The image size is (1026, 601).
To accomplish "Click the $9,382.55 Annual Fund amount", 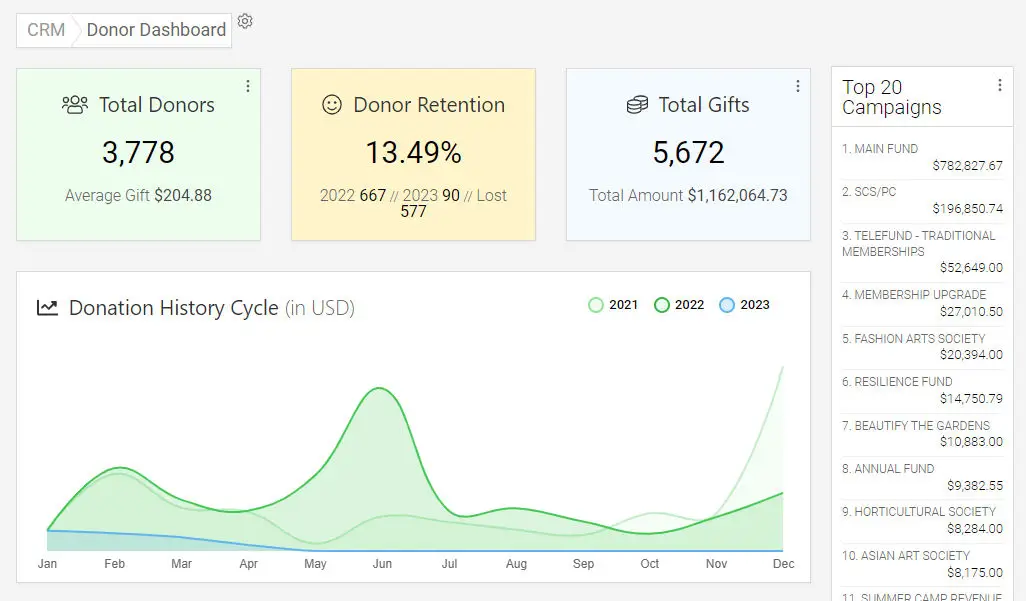I will tap(975, 486).
